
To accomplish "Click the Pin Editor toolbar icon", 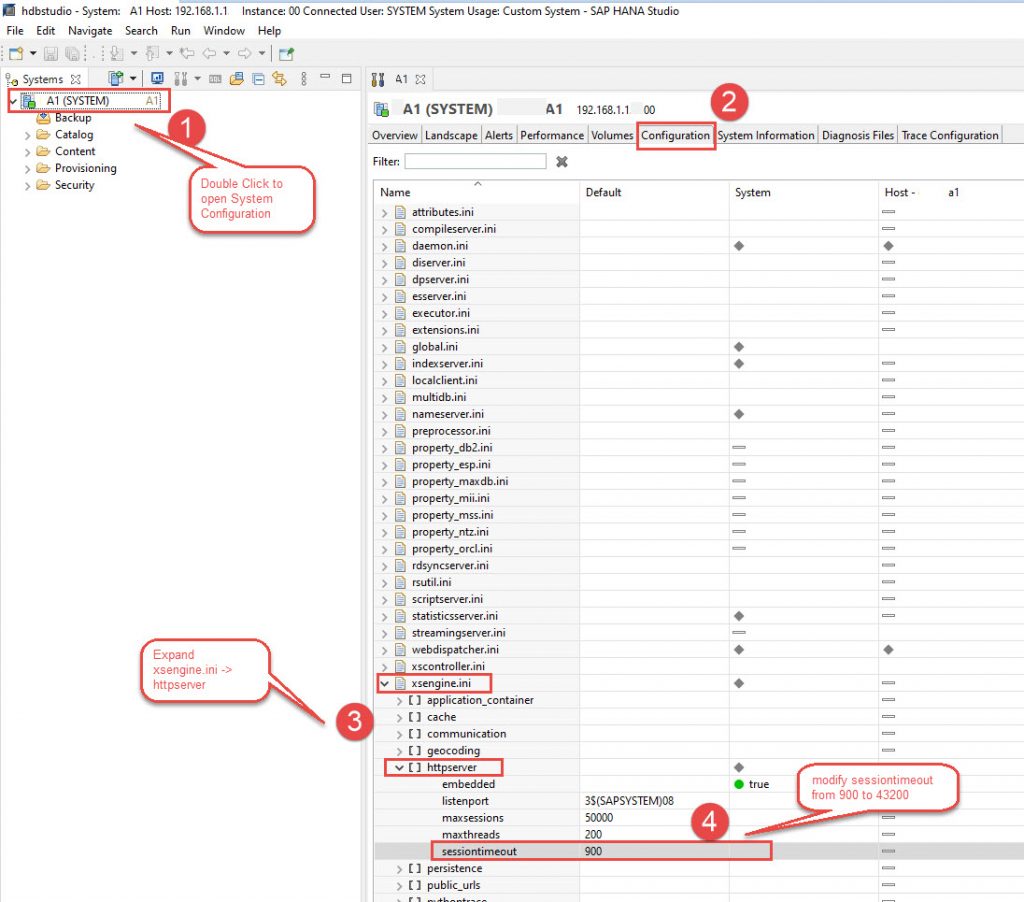I will [x=286, y=54].
